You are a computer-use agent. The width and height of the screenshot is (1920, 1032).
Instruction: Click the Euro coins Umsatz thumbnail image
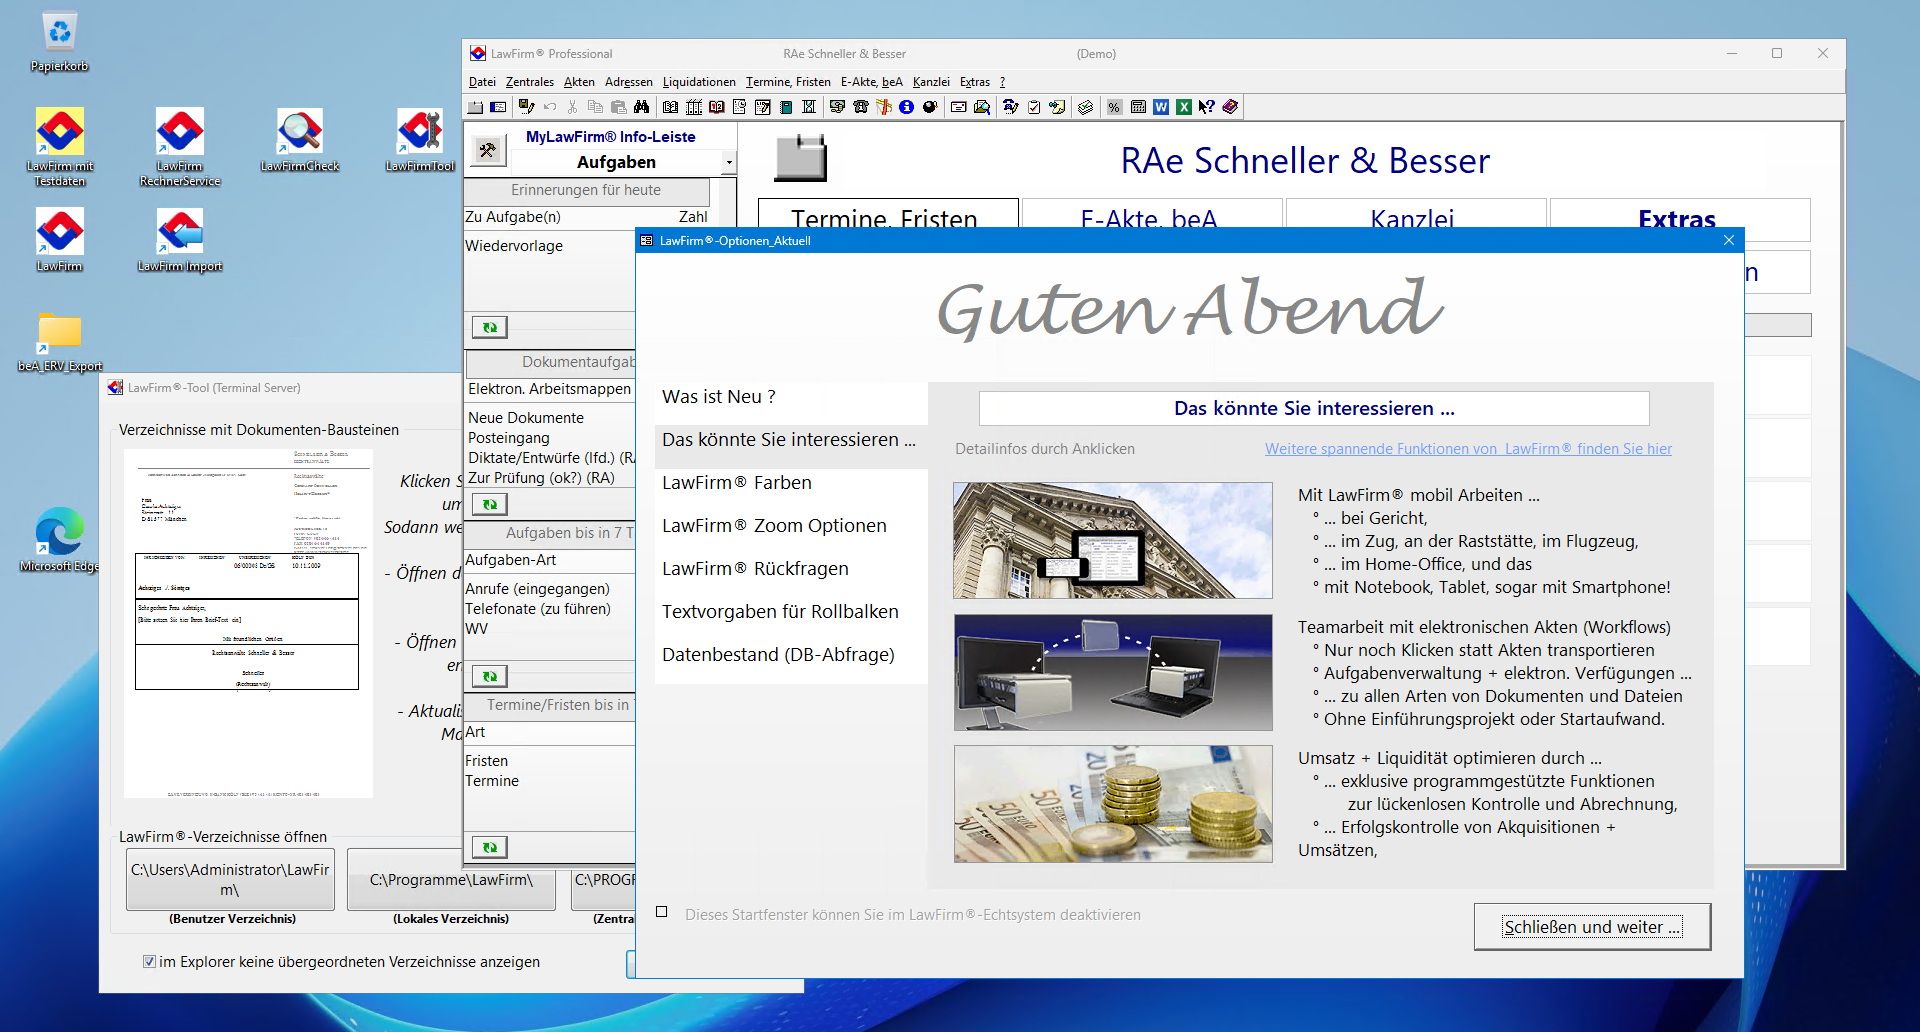click(1113, 804)
